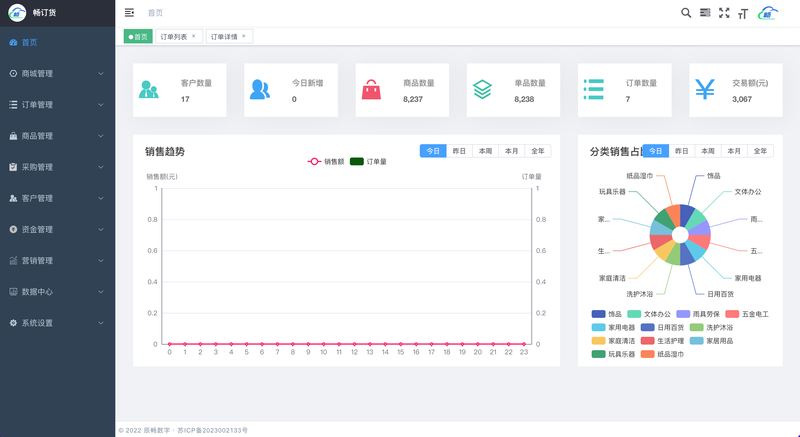The image size is (800, 437).
Task: Toggle 订单量 series in chart legend
Action: [368, 162]
